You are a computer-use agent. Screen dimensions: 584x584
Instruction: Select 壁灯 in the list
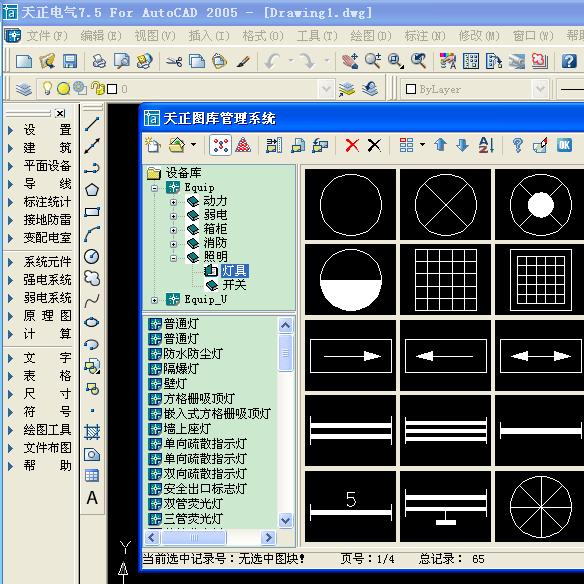coord(175,384)
